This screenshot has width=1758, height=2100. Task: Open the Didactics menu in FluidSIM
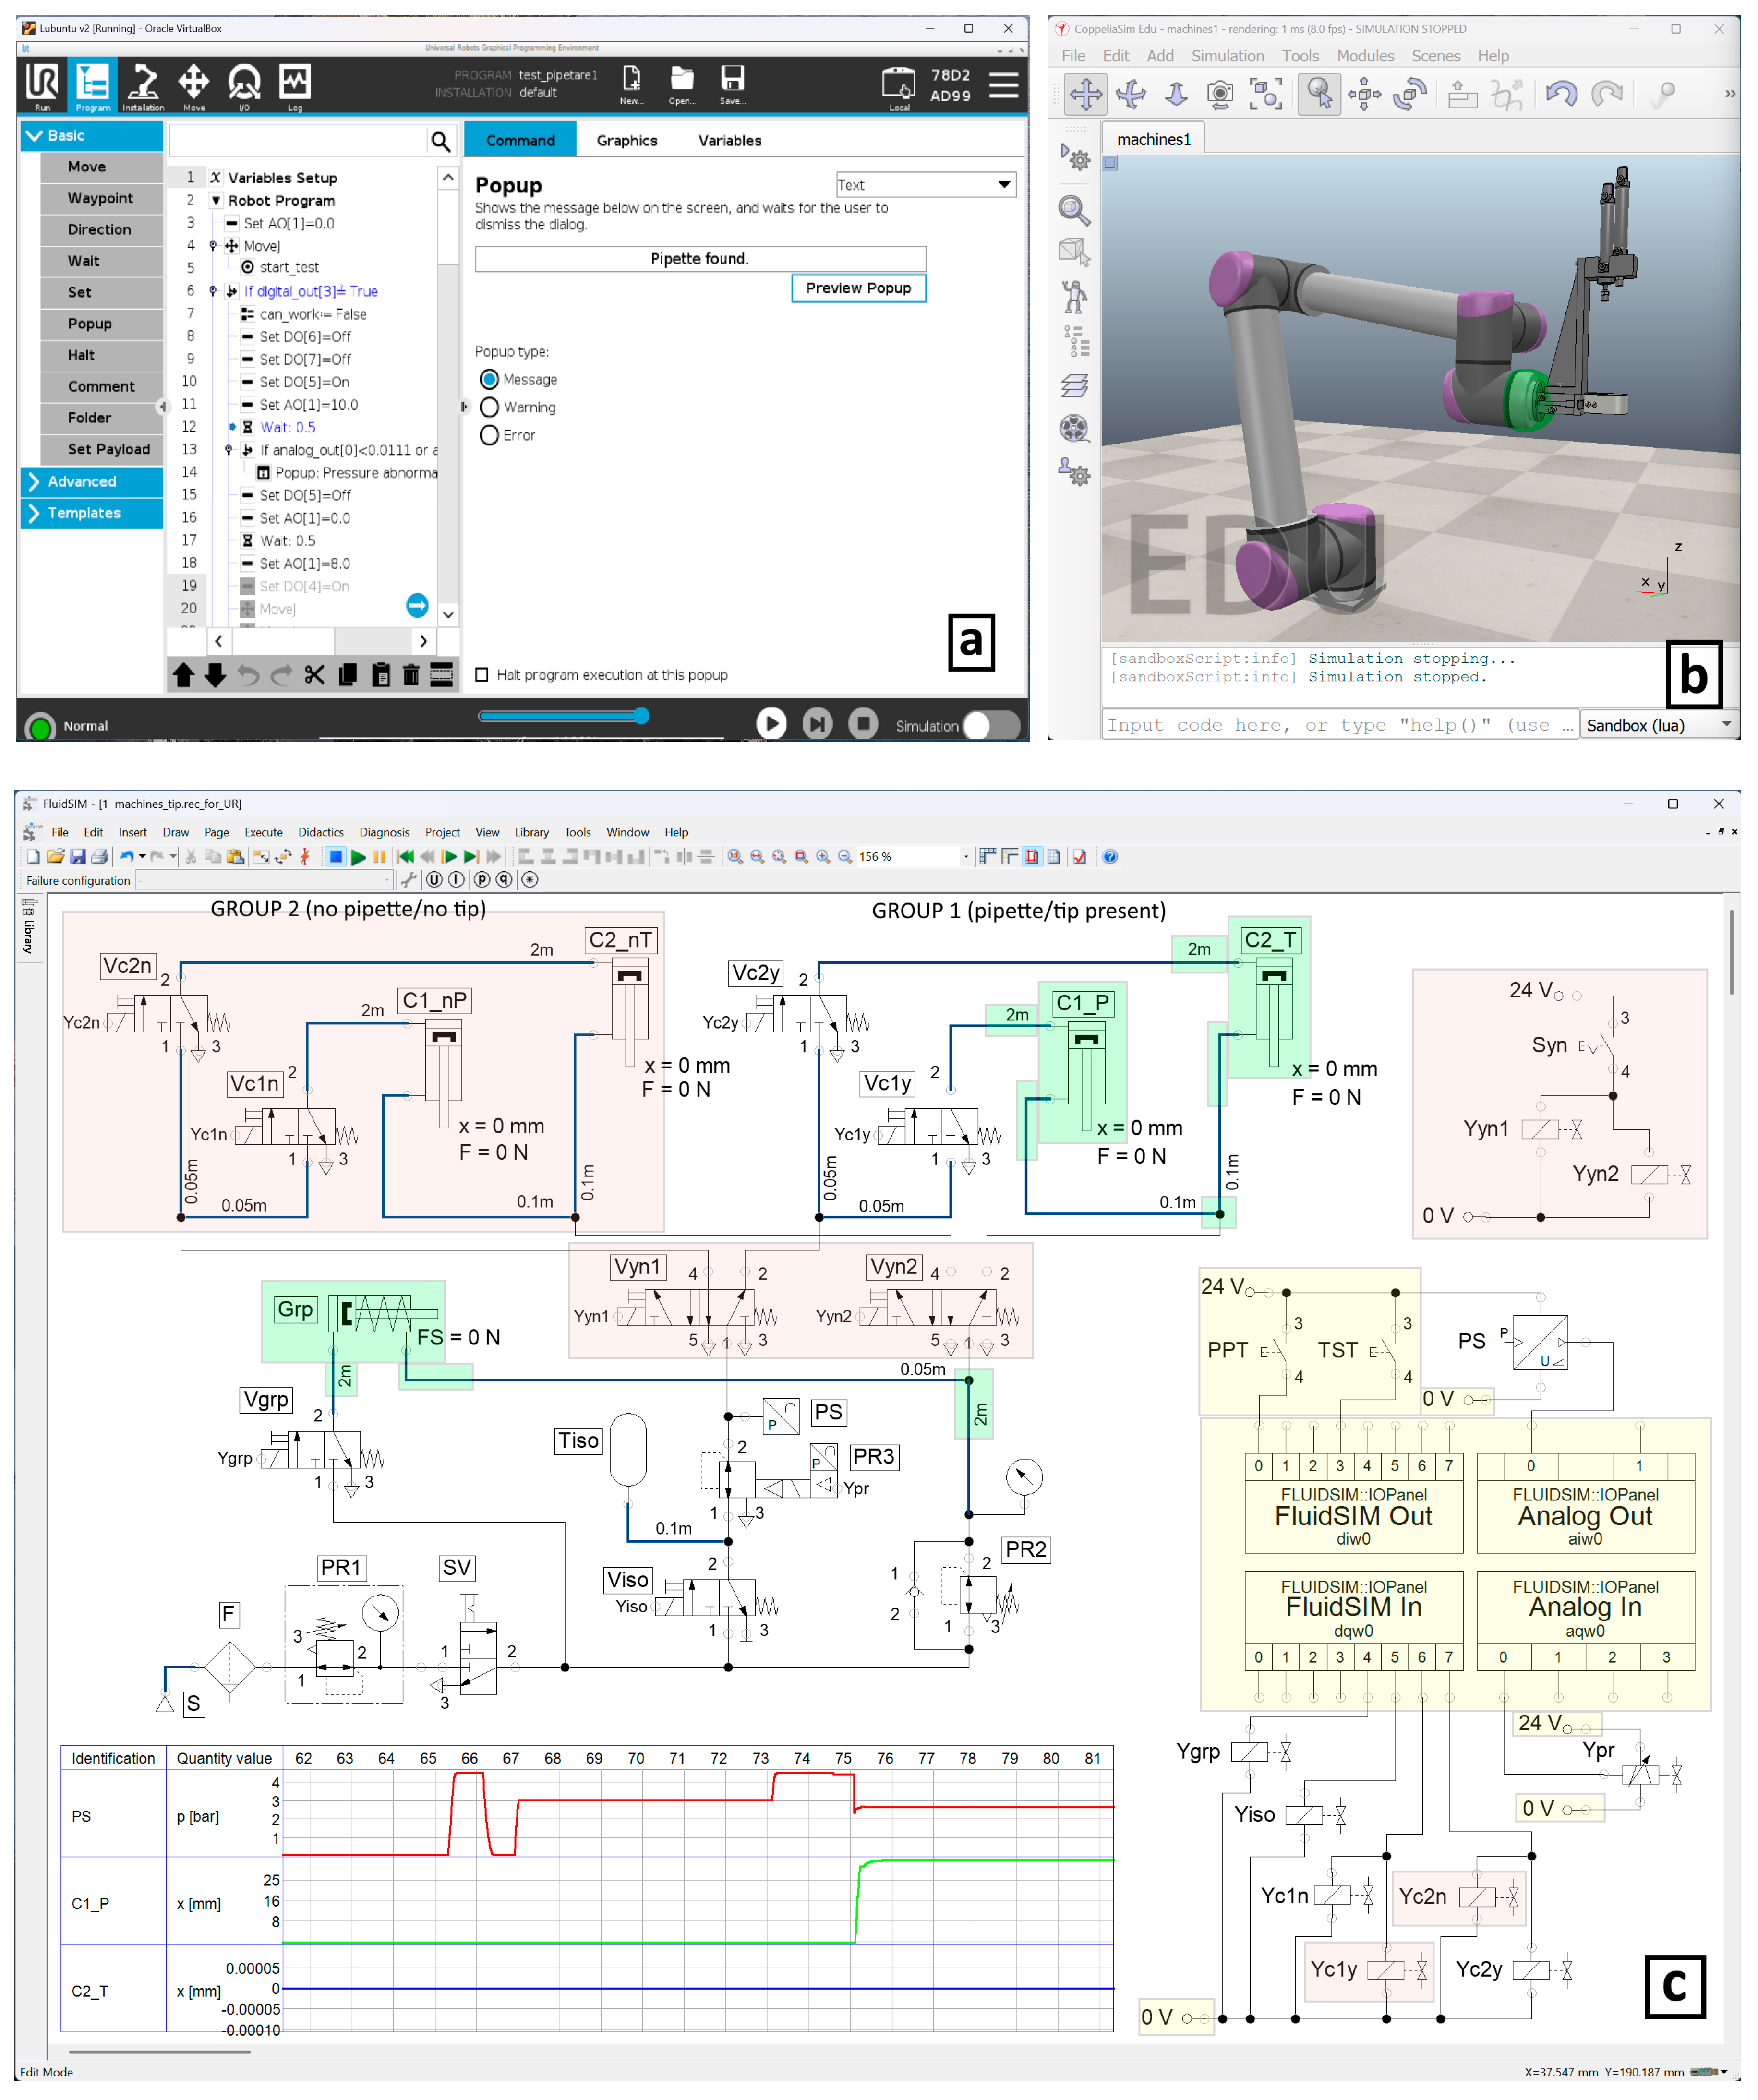click(x=320, y=833)
